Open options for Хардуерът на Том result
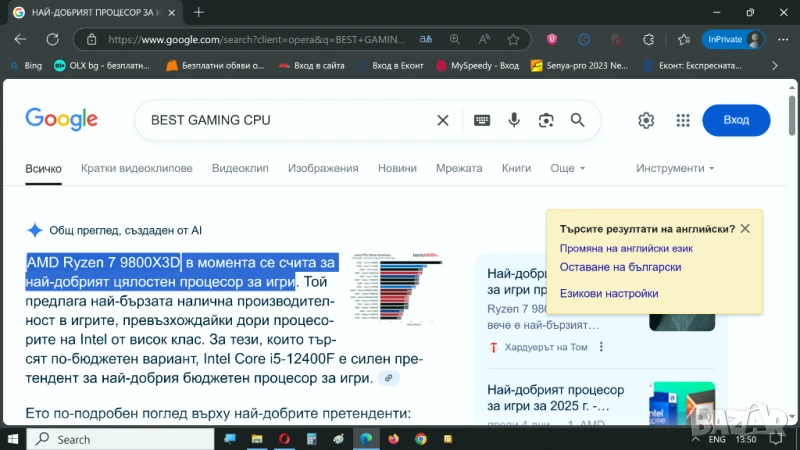 click(600, 347)
